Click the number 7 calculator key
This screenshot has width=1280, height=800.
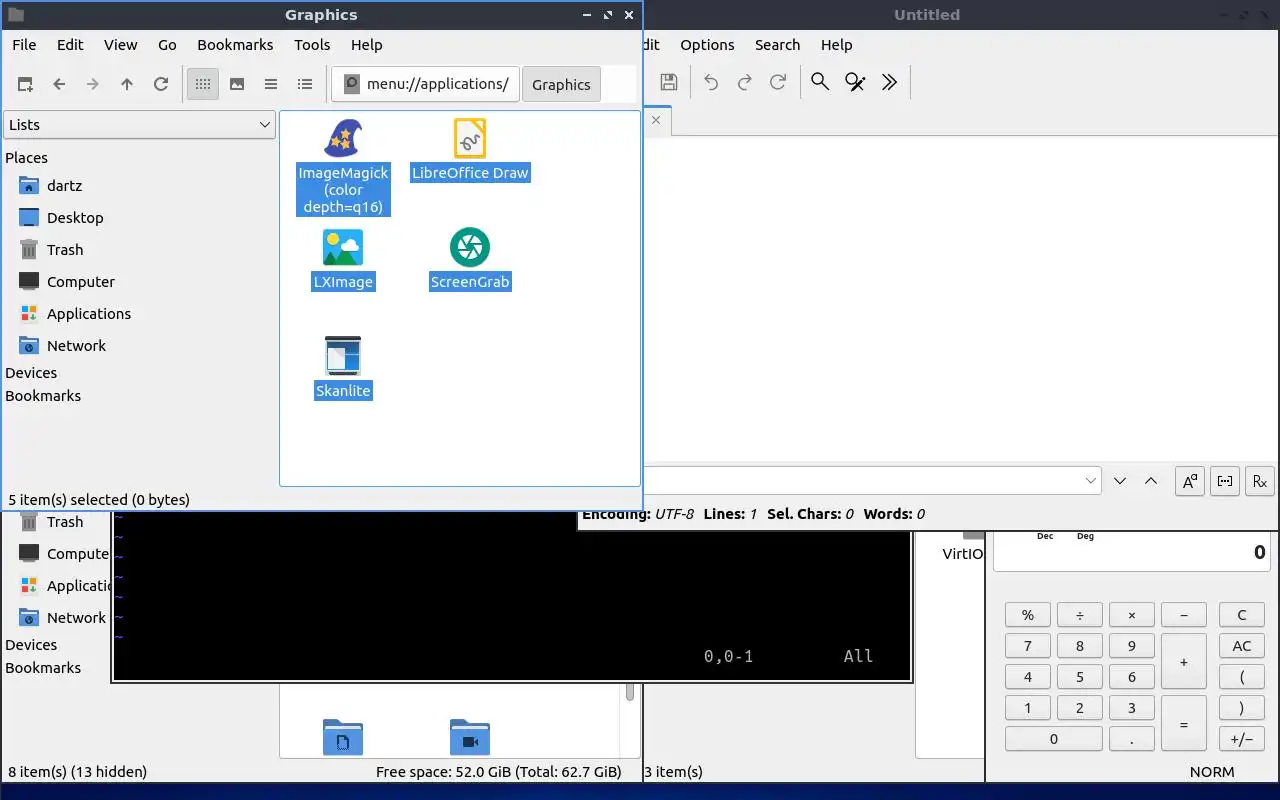1028,646
